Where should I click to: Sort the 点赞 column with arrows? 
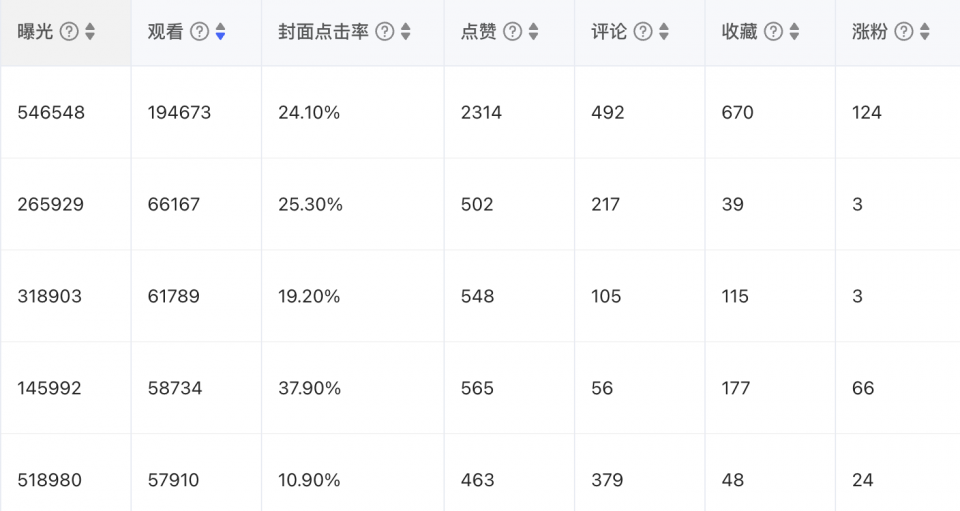534,32
